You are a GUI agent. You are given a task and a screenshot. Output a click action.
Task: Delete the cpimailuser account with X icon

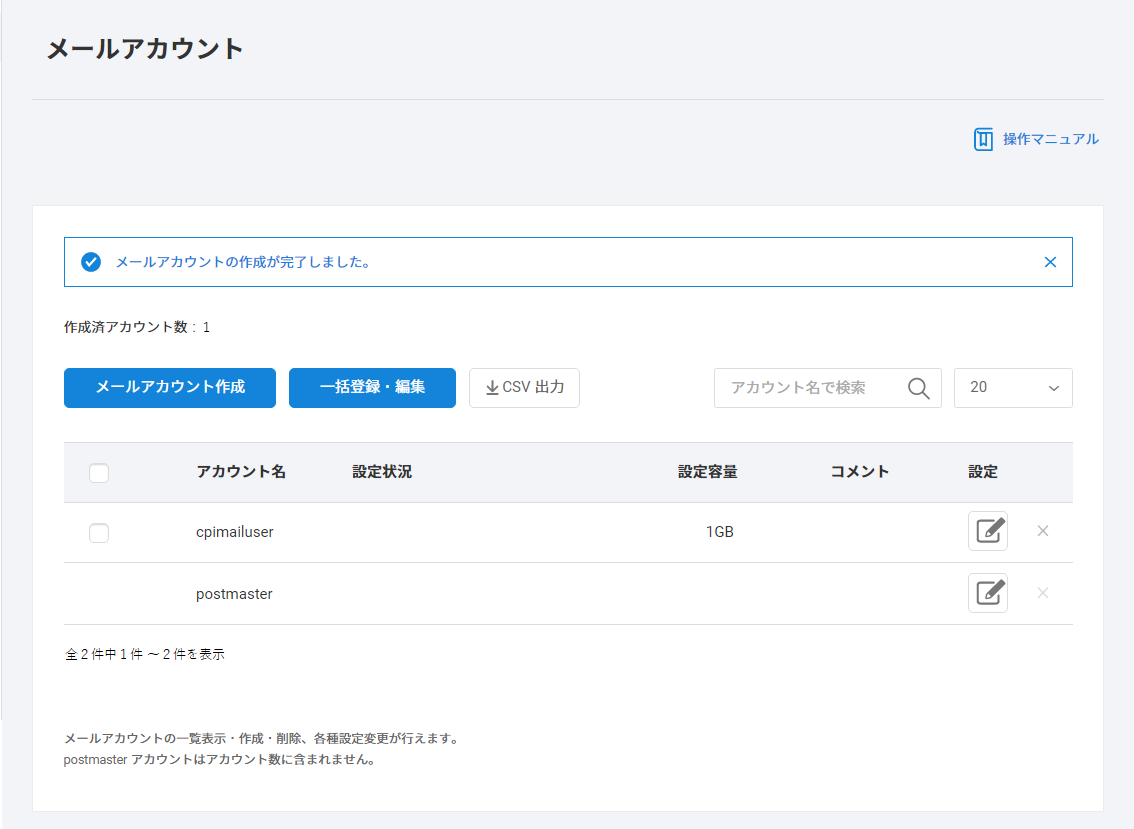click(1043, 531)
